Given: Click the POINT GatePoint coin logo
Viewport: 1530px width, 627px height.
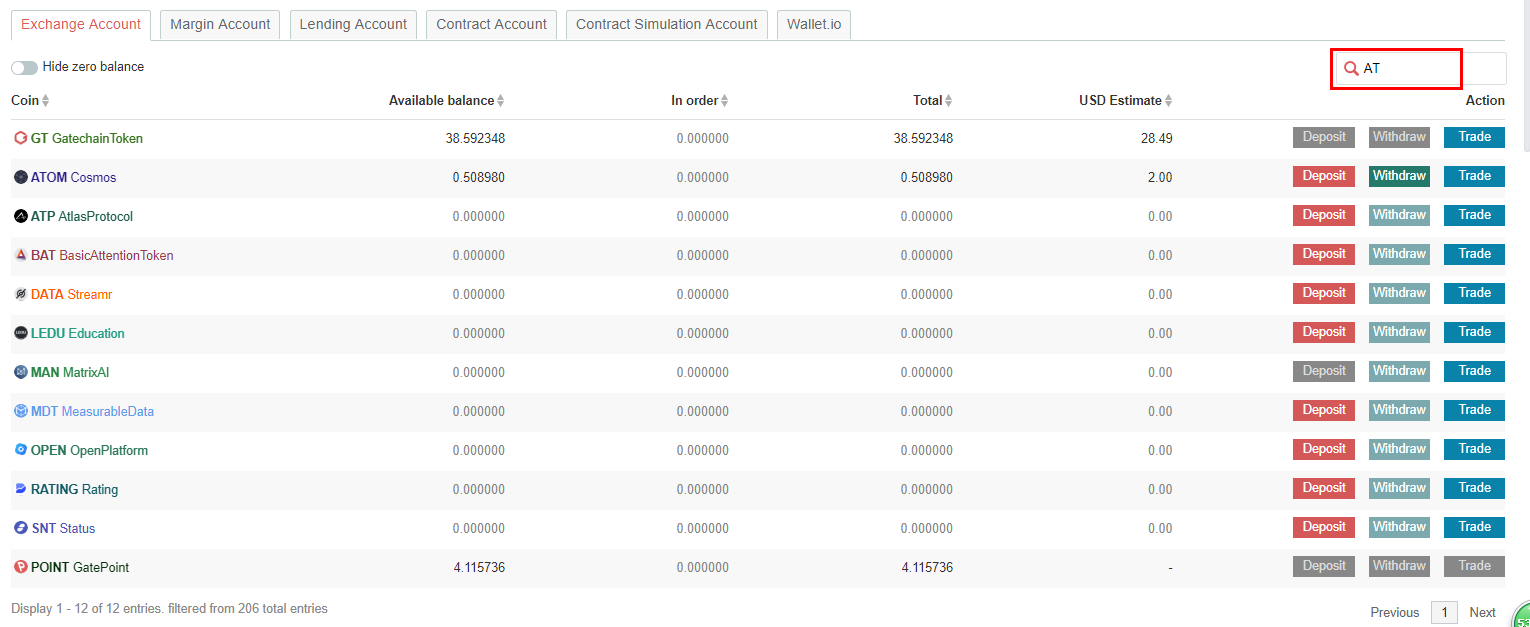Looking at the screenshot, I should [x=20, y=567].
